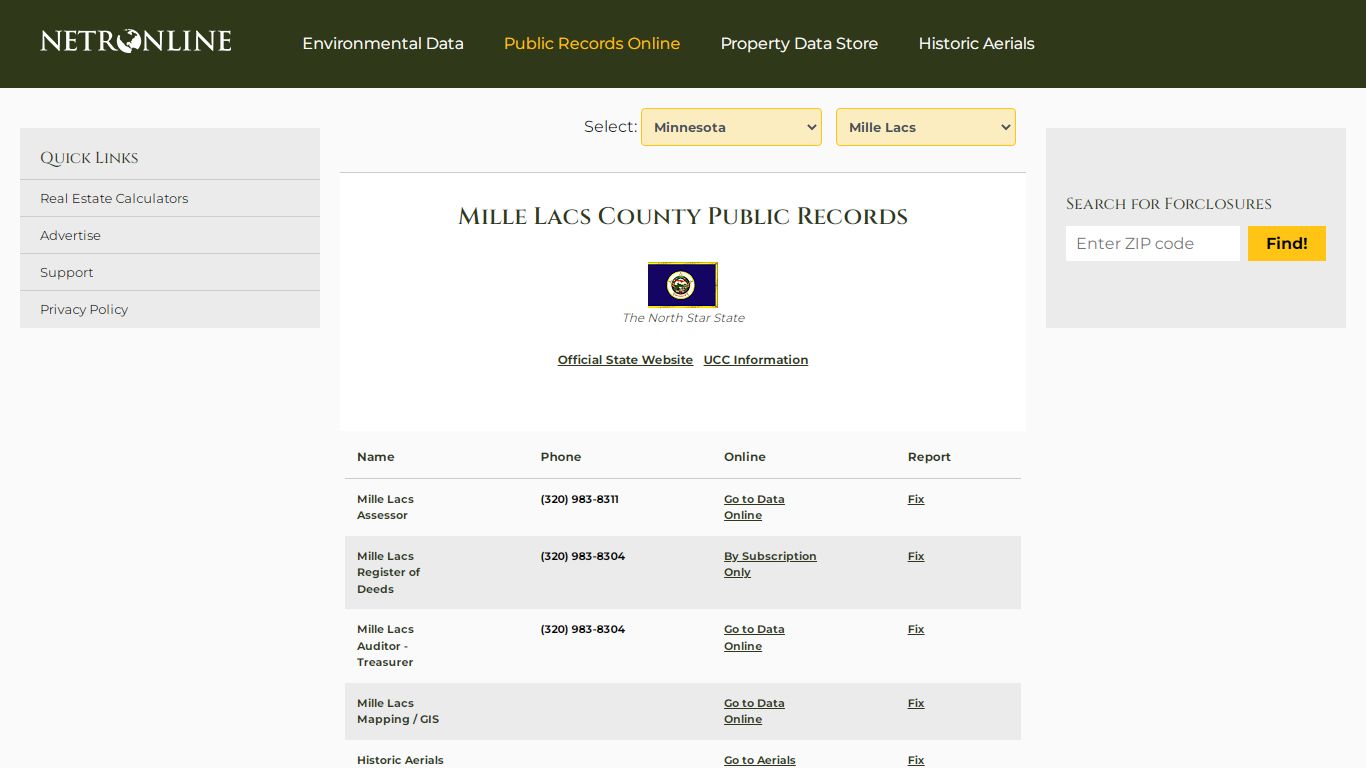Open Historic Aerials in top navigation
The image size is (1366, 768).
click(x=976, y=44)
